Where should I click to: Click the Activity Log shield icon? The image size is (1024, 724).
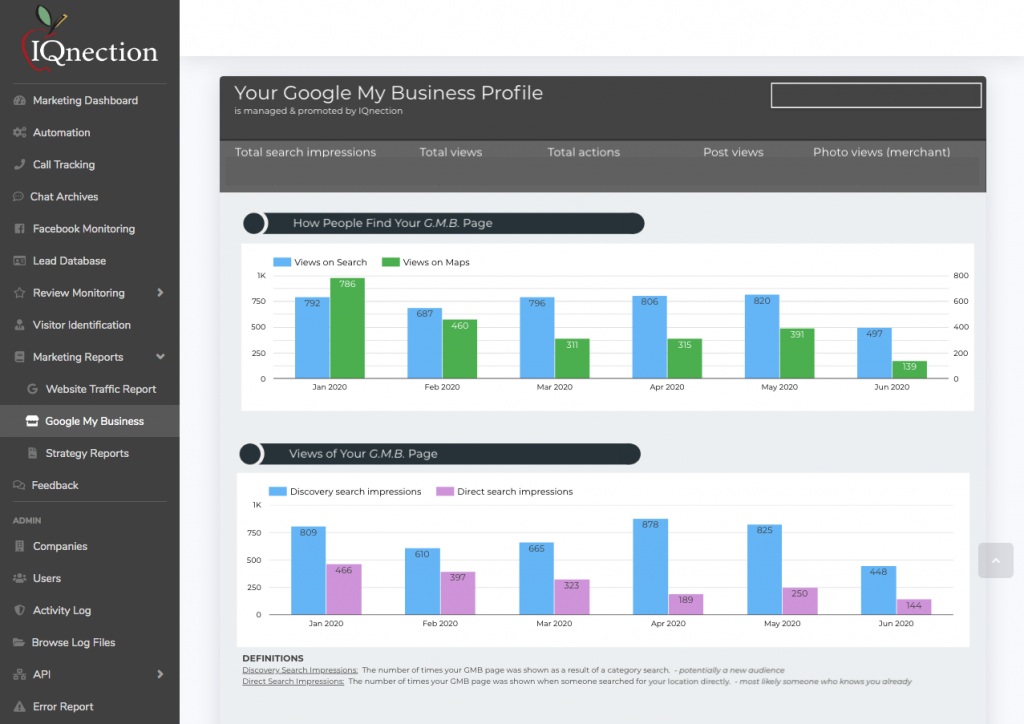[20, 610]
